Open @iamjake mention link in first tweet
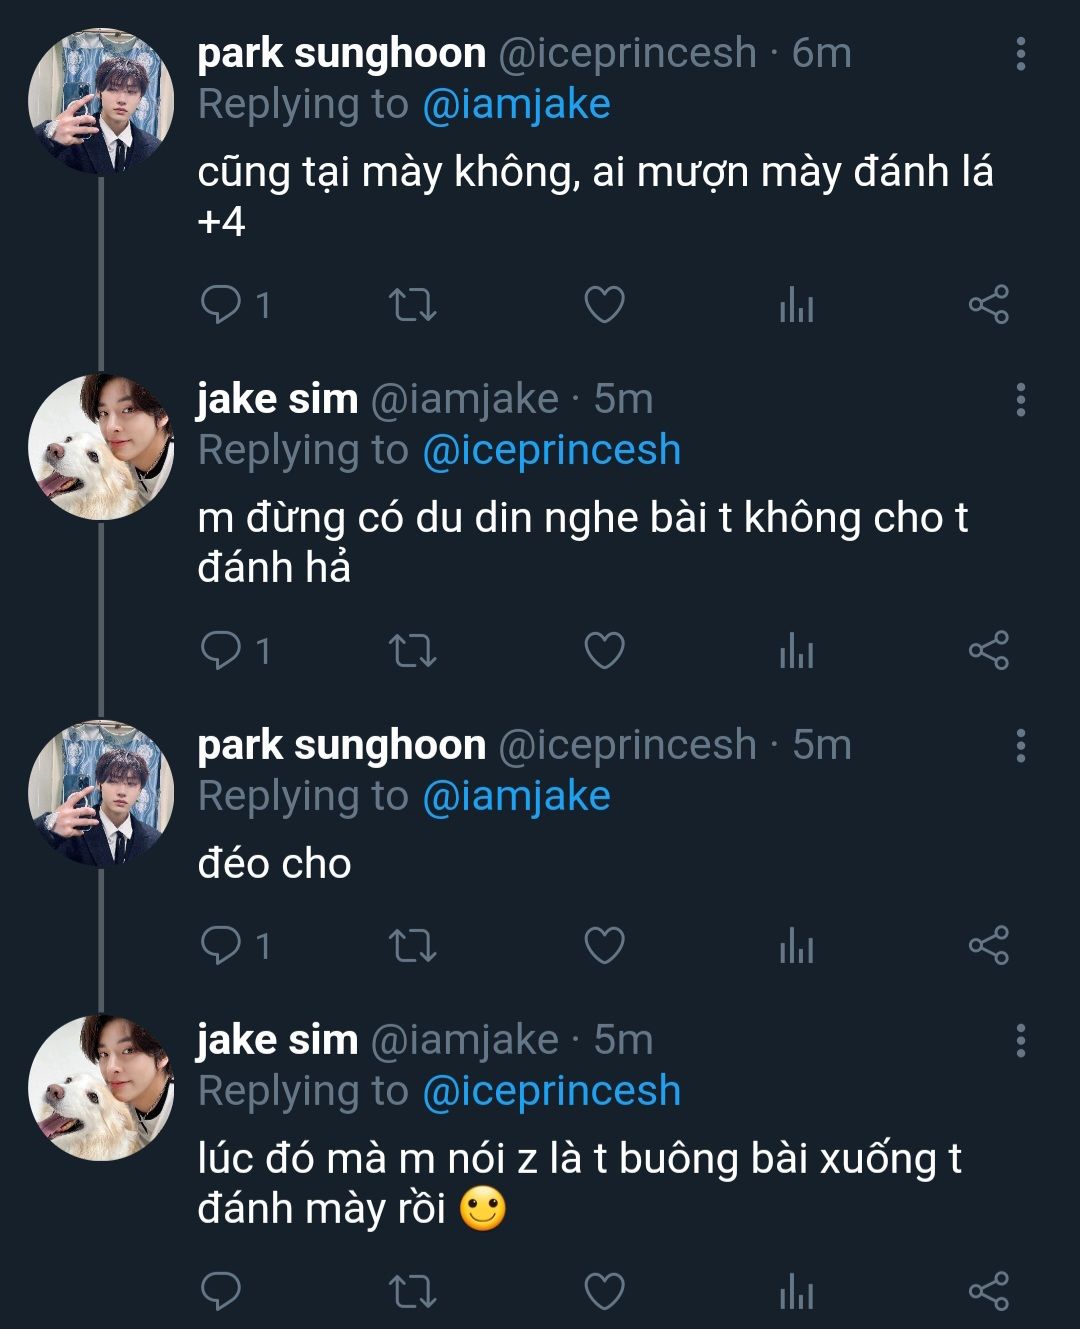The width and height of the screenshot is (1080, 1329). click(516, 105)
